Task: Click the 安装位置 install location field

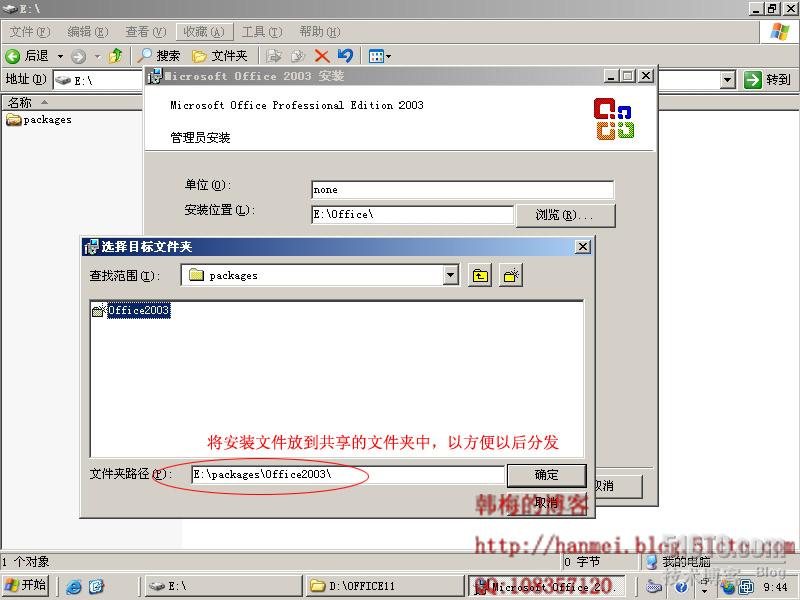Action: pos(412,214)
